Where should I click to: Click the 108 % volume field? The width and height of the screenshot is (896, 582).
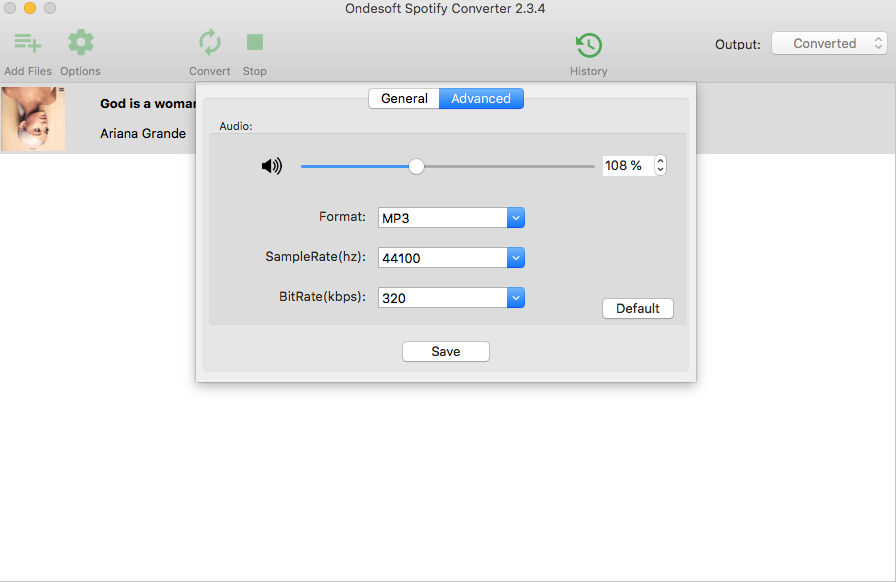tap(629, 165)
